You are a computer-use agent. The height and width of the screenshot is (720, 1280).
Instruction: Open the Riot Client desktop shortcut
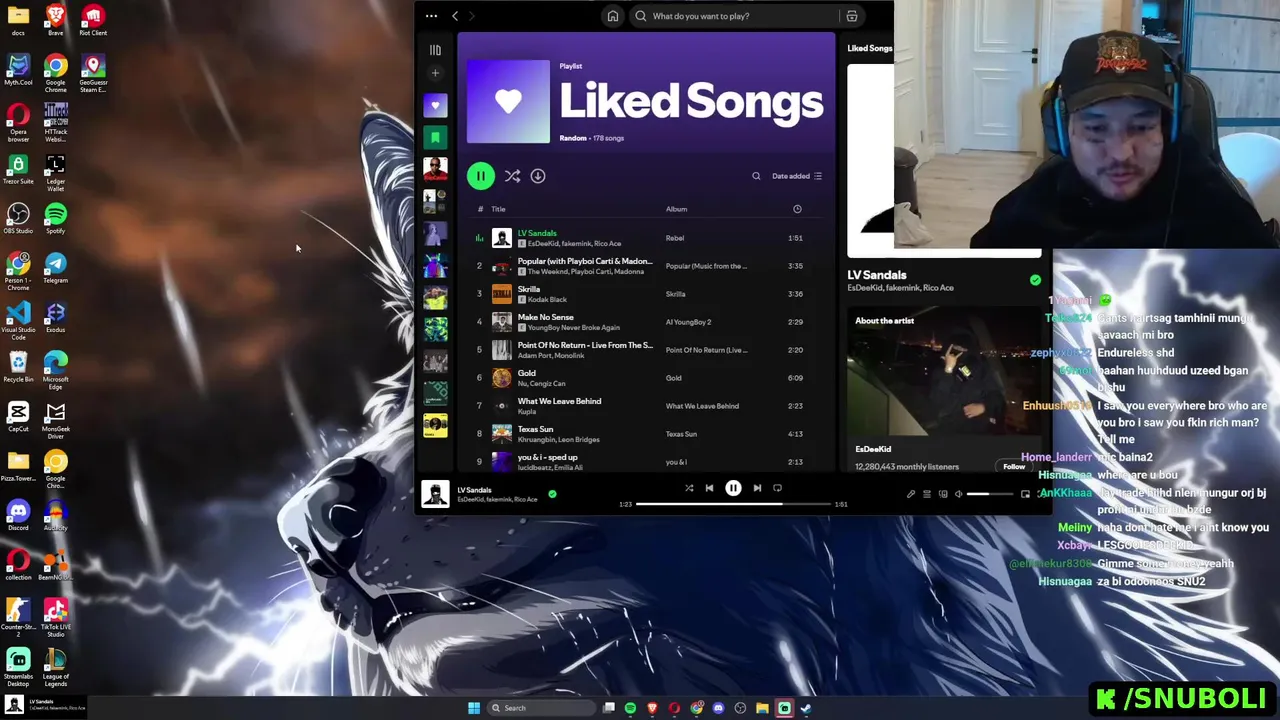pos(92,20)
